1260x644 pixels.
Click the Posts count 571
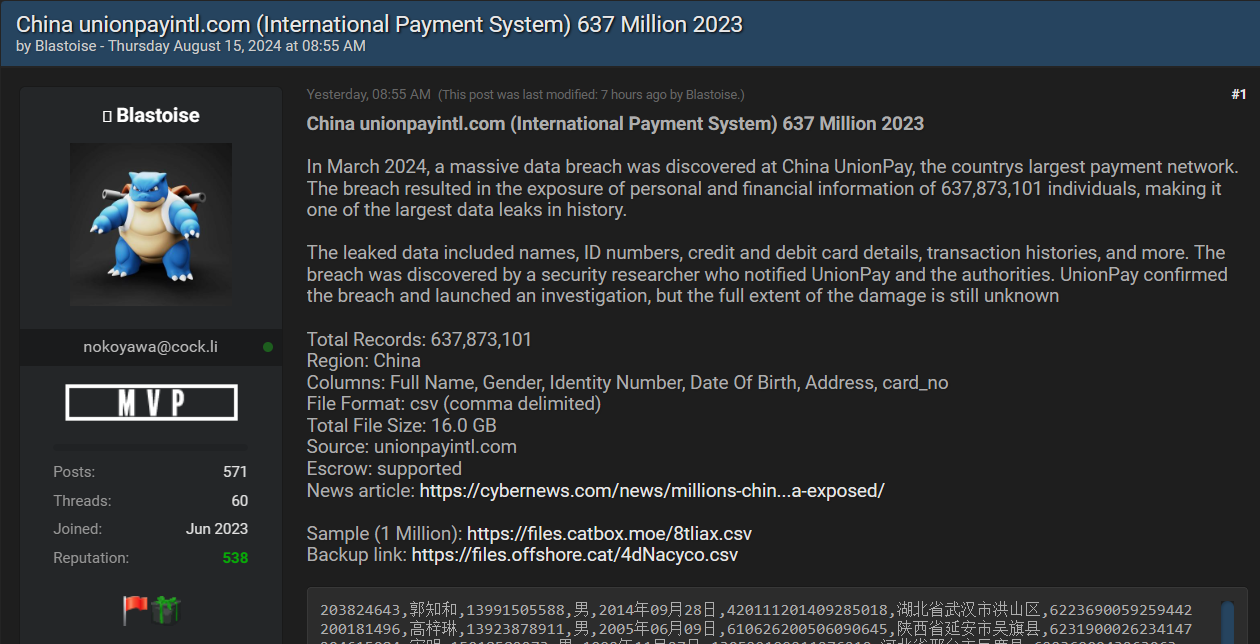tap(235, 472)
